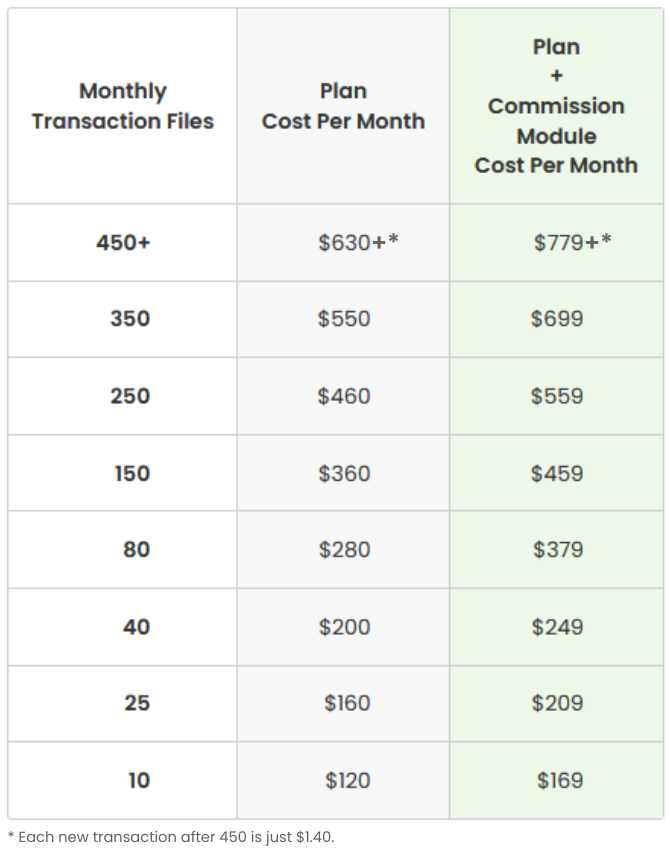
Task: Click the 350 transaction files cell
Action: point(130,319)
